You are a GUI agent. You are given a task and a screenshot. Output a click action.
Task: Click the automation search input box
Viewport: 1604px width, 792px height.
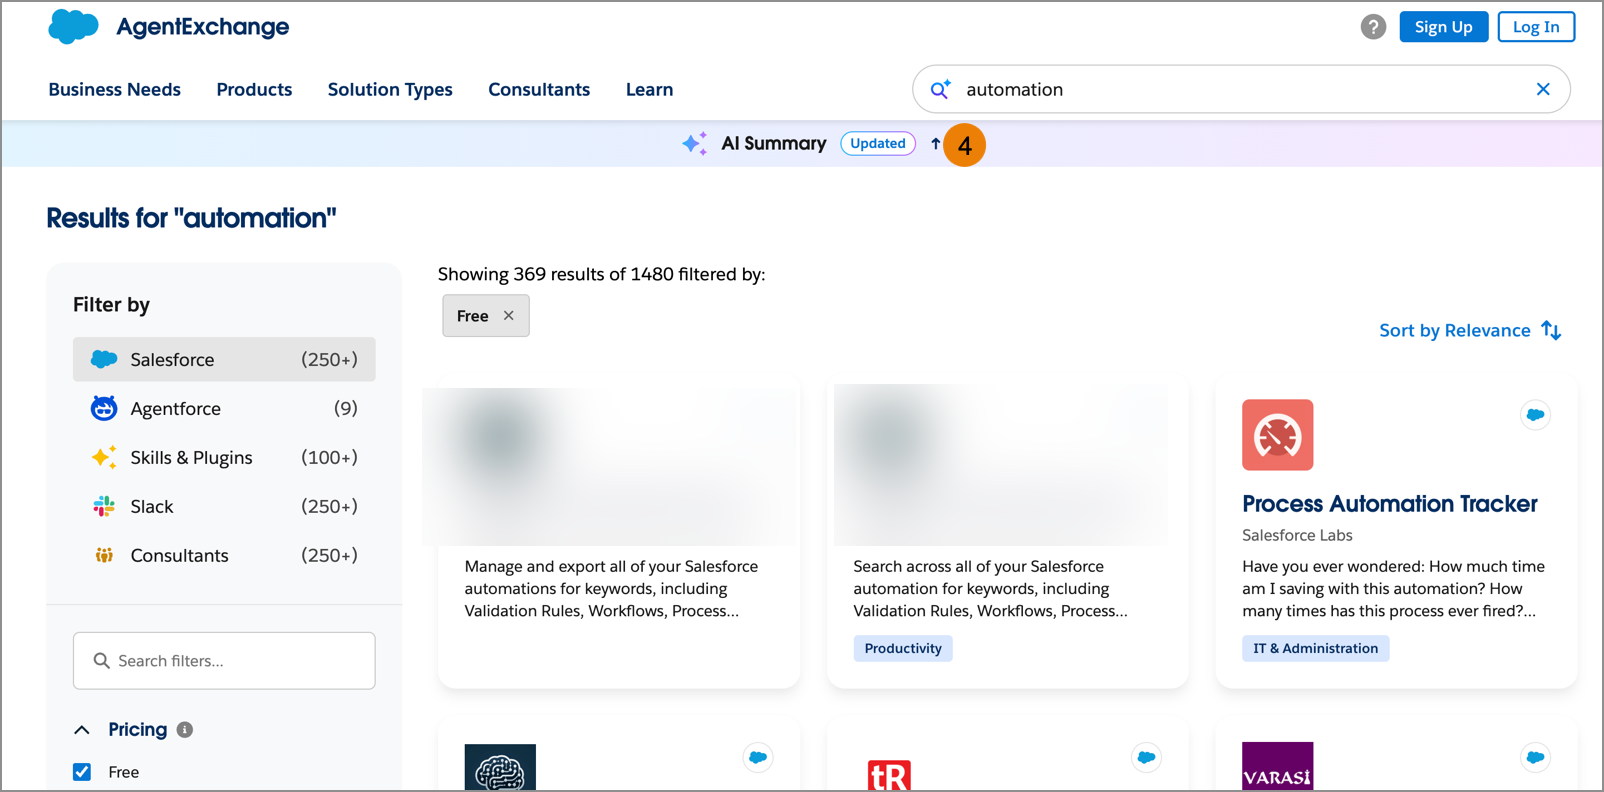tap(1240, 89)
